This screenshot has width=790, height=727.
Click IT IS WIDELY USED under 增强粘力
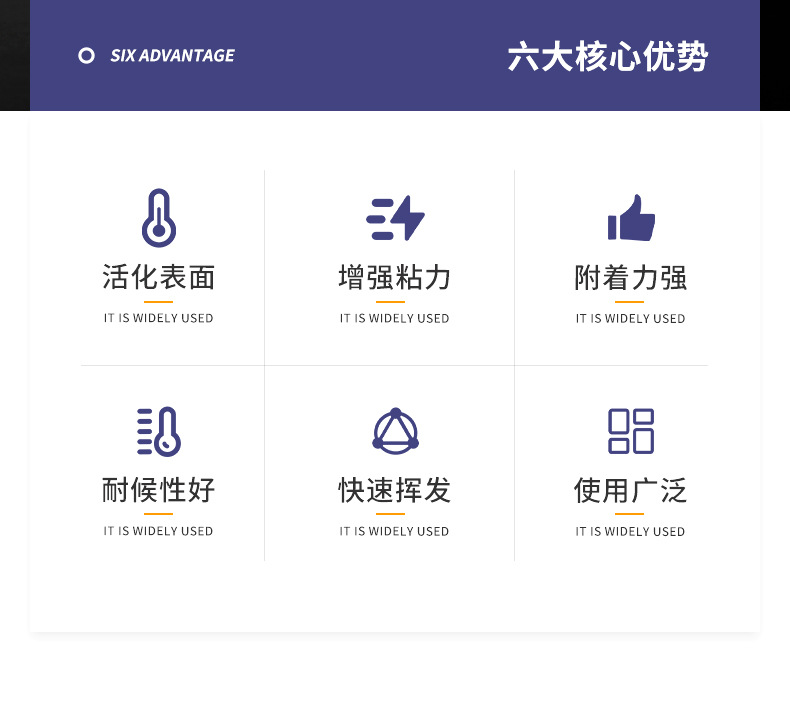tap(395, 318)
